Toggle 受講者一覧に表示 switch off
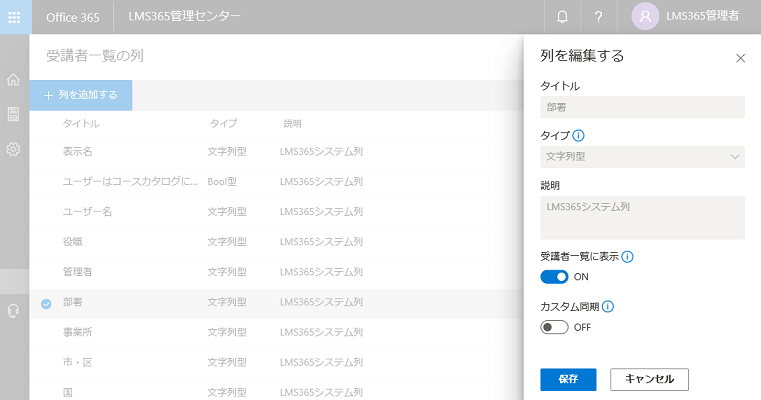This screenshot has width=761, height=400. click(x=554, y=277)
